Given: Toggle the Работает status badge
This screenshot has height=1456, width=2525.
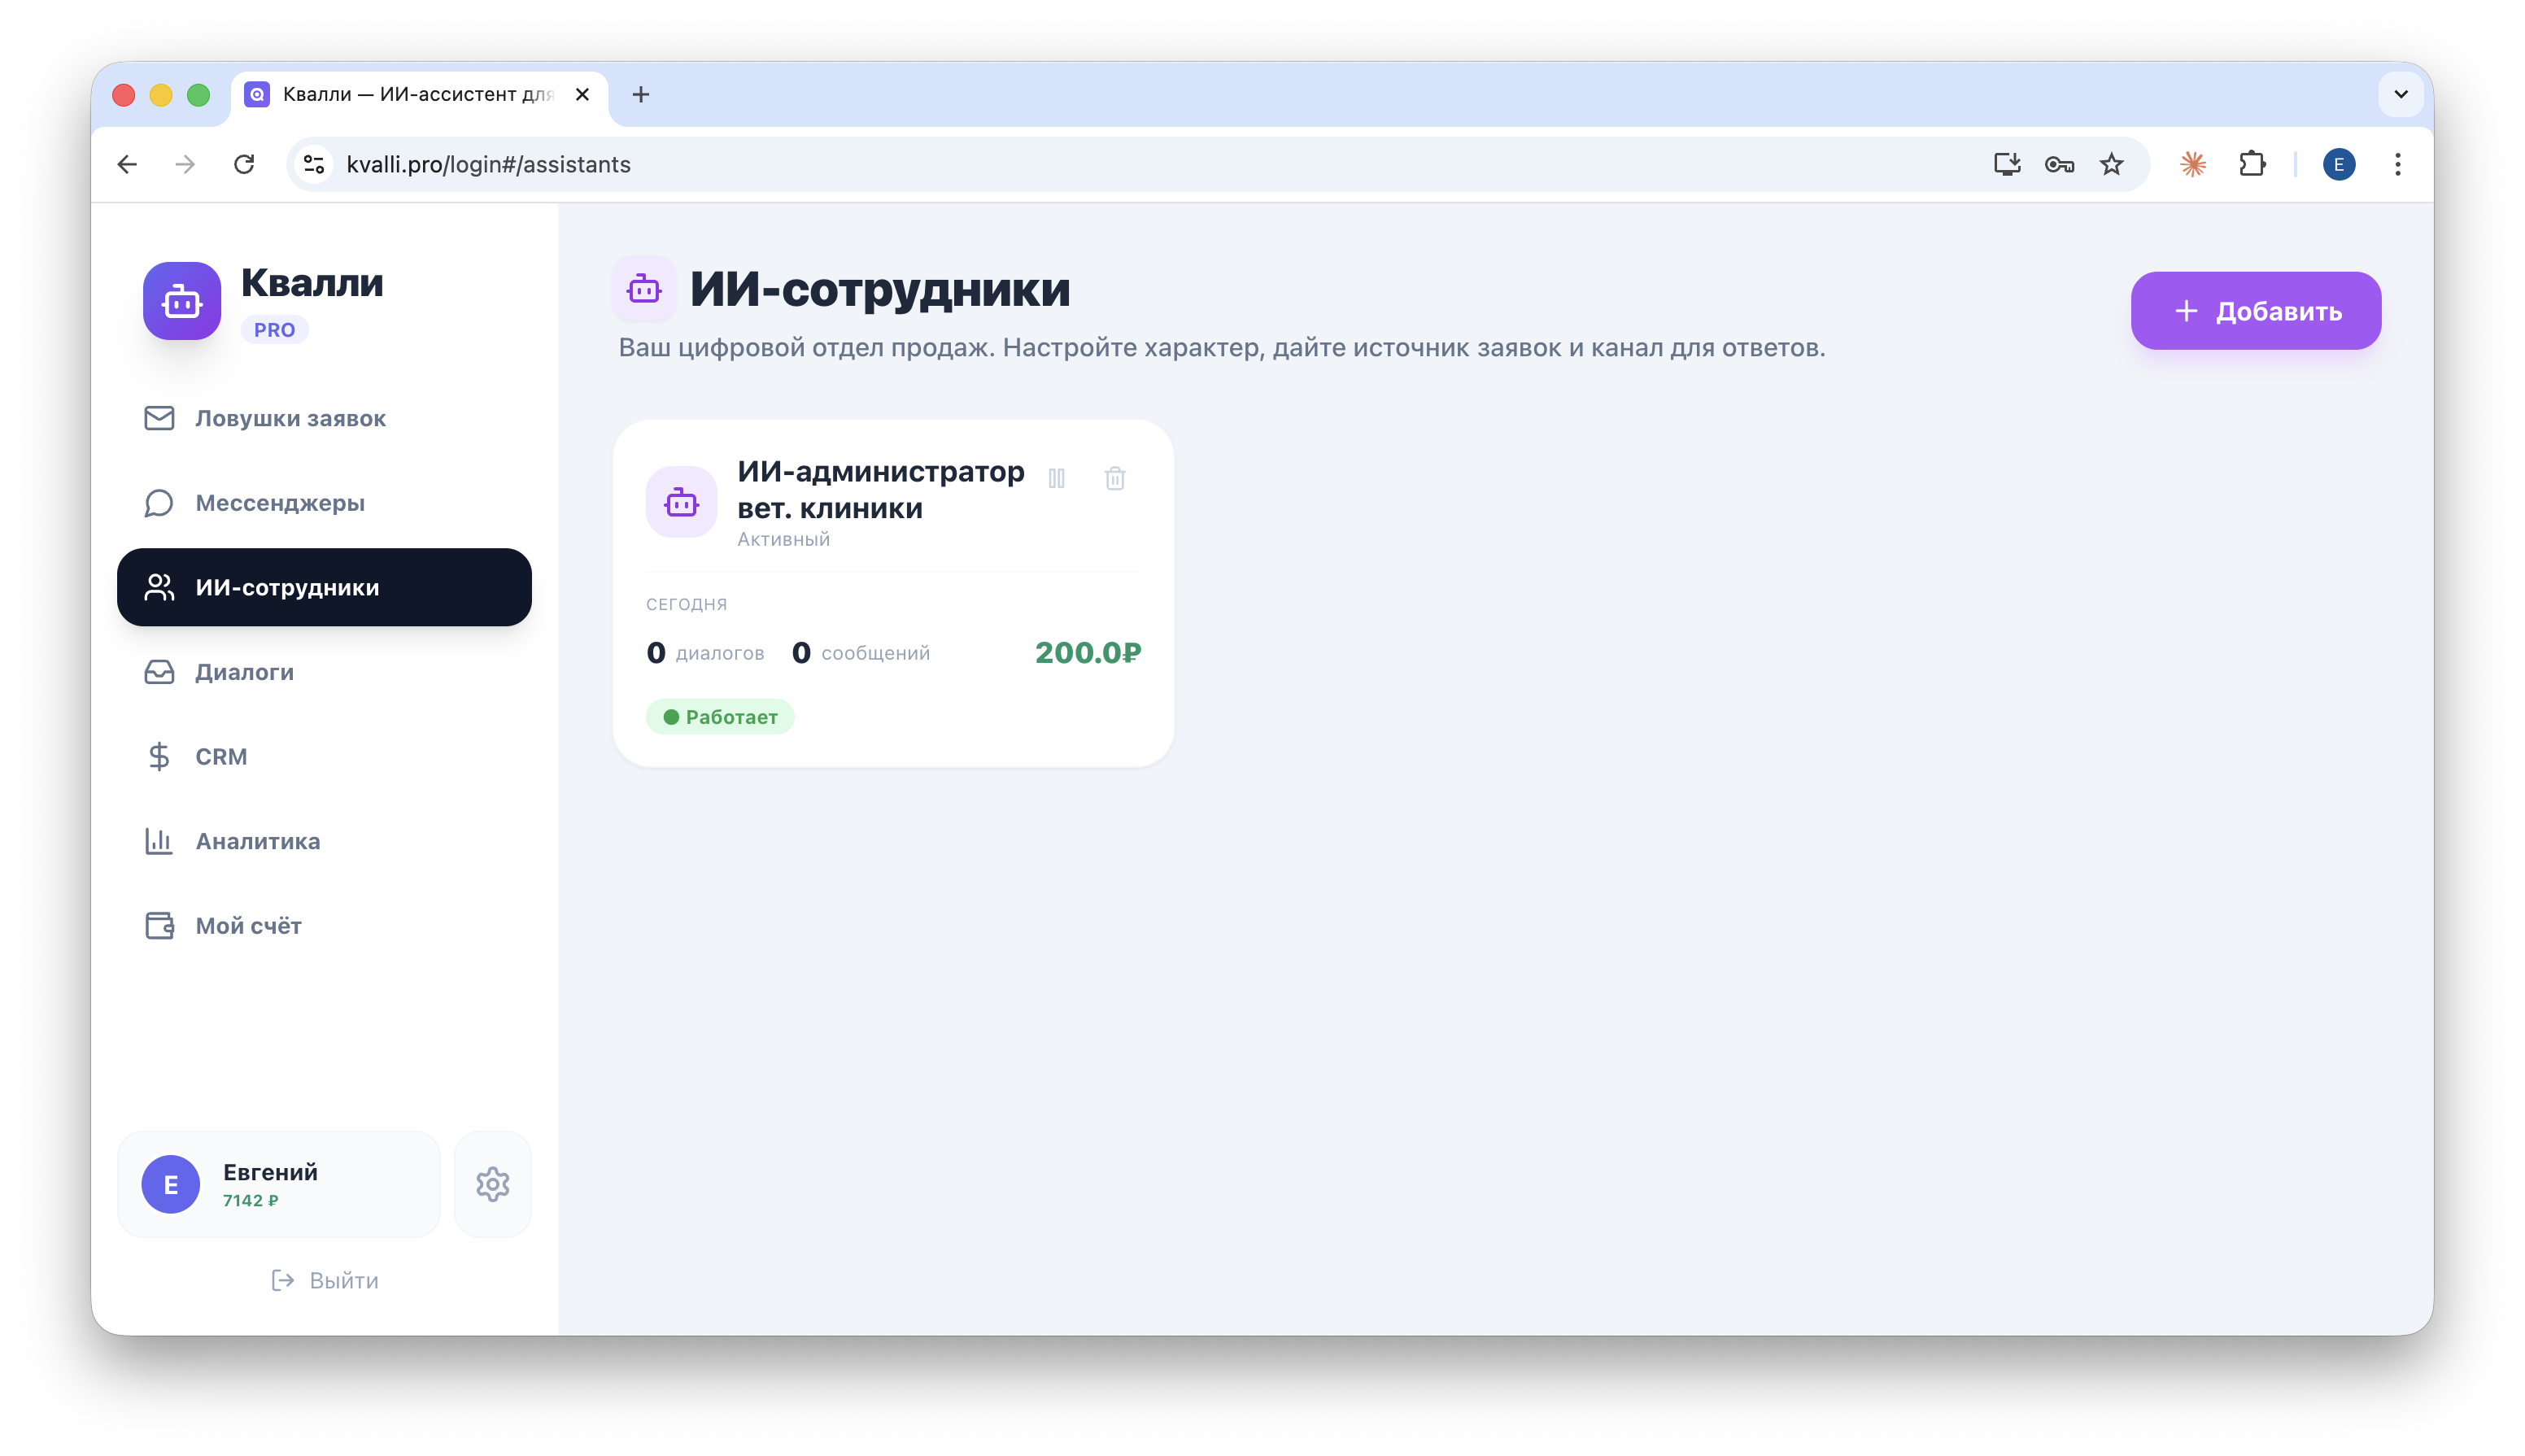Looking at the screenshot, I should (x=720, y=716).
